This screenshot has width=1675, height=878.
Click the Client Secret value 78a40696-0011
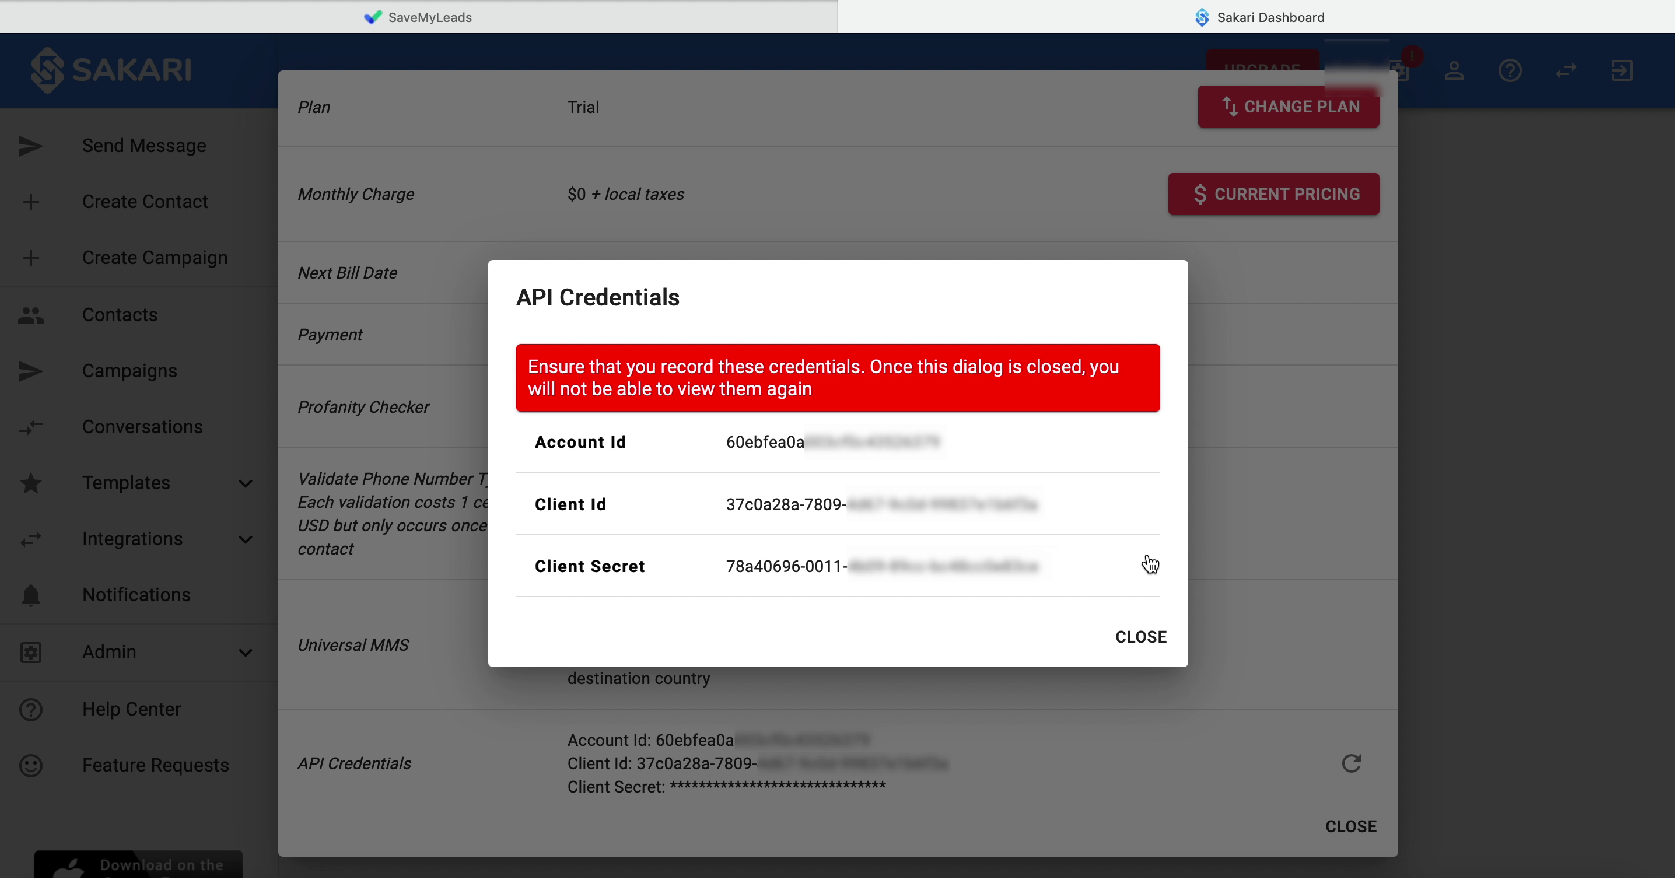point(787,566)
